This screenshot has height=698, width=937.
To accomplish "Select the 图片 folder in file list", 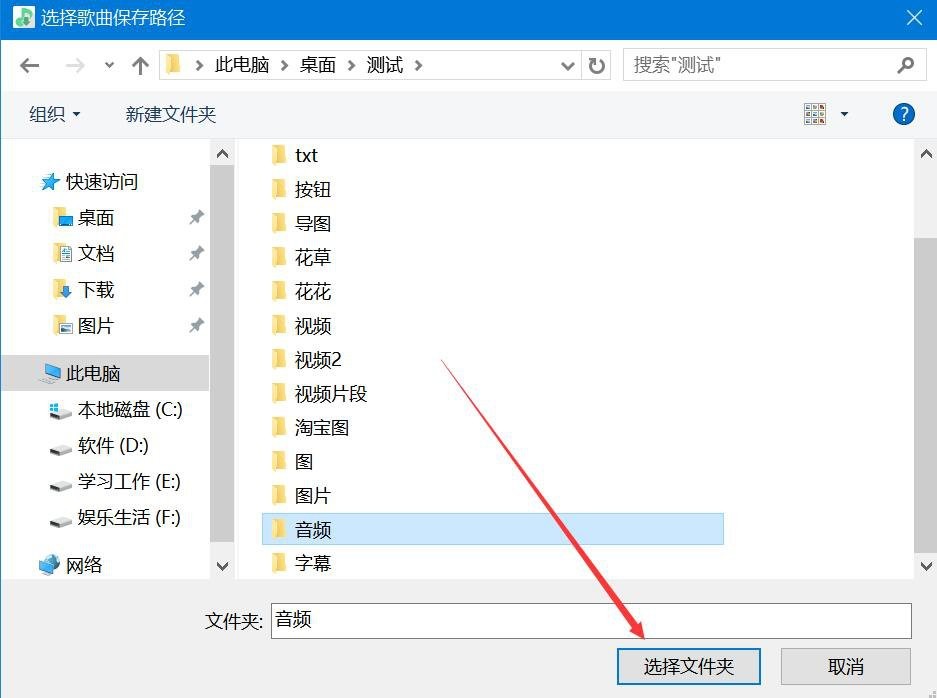I will 313,495.
